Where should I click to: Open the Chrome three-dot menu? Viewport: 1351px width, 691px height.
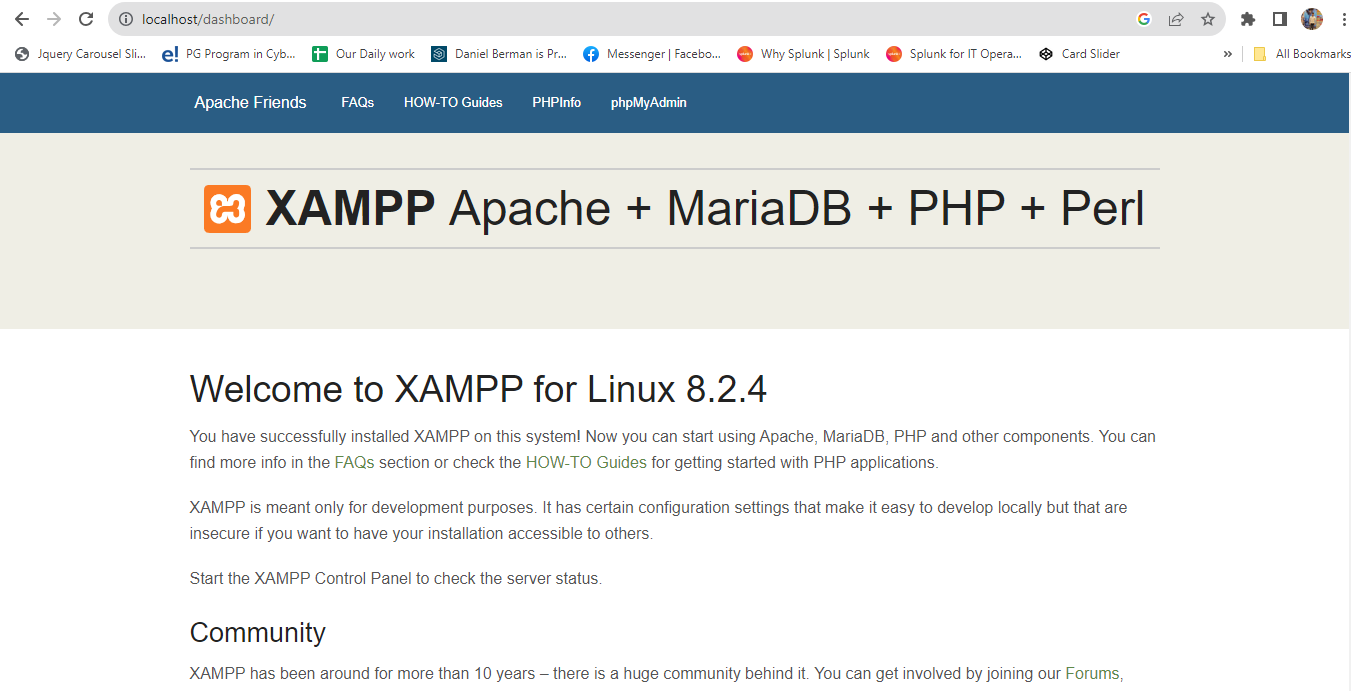click(1343, 18)
